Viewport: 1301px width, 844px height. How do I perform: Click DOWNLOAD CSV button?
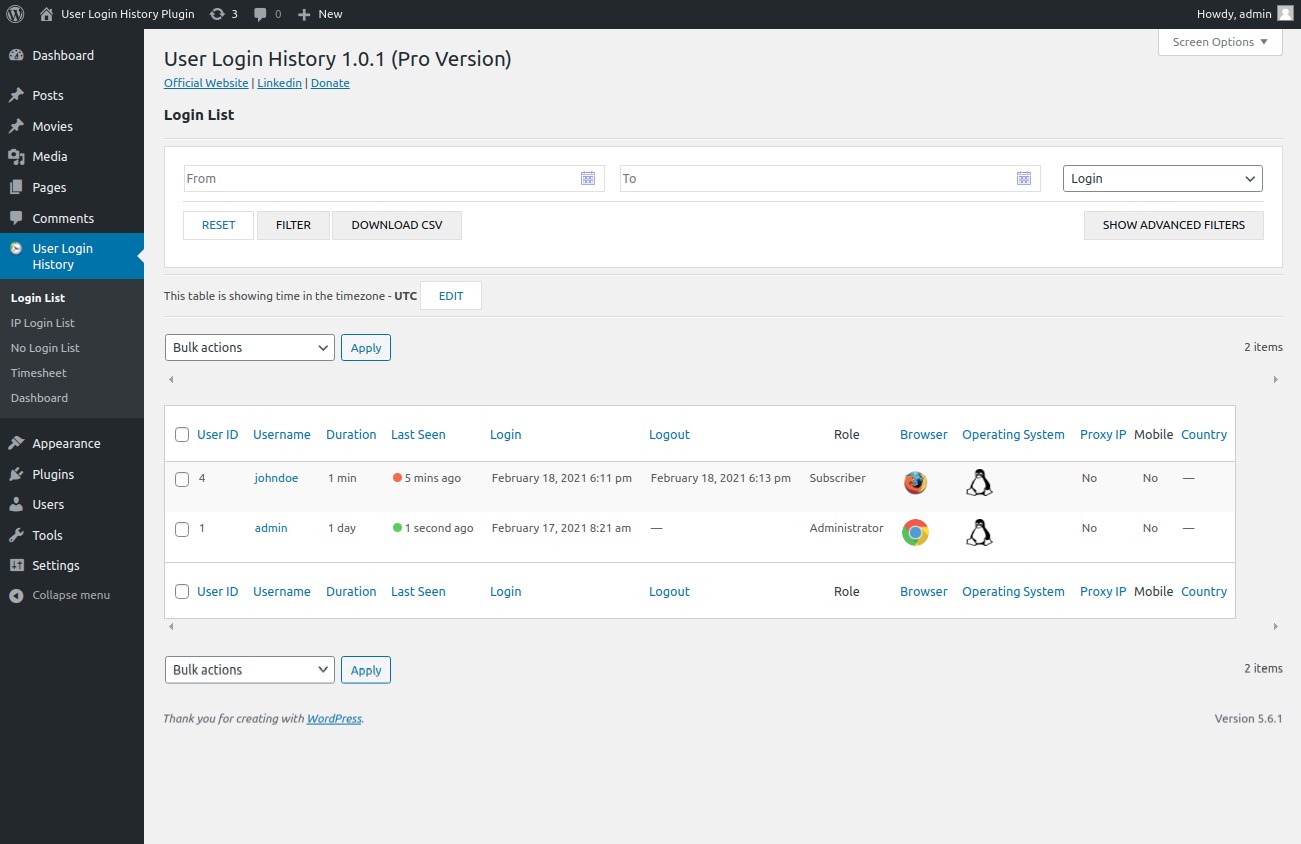pos(396,225)
